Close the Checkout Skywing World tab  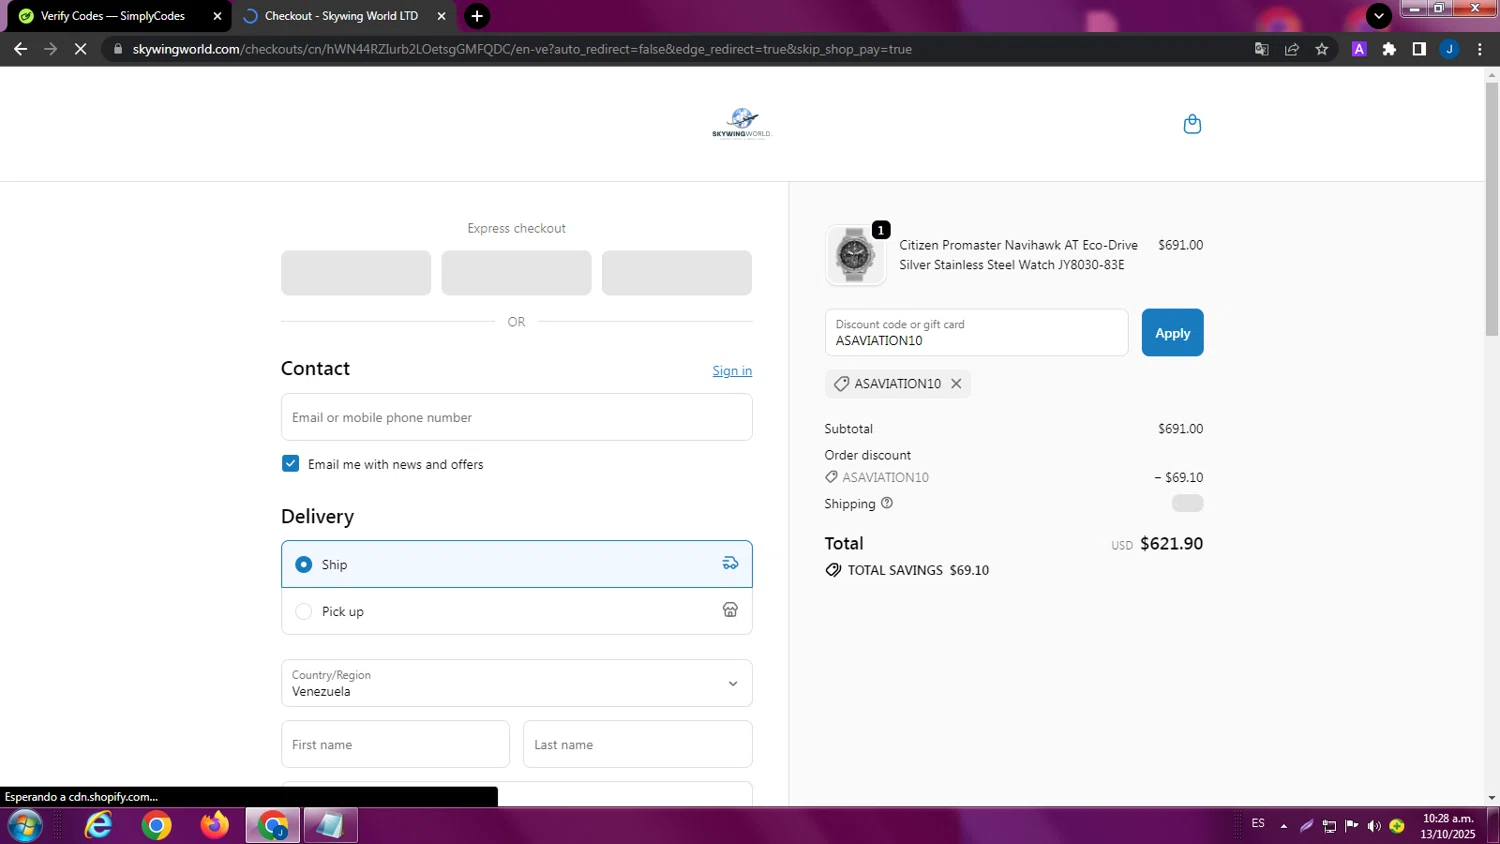tap(441, 16)
